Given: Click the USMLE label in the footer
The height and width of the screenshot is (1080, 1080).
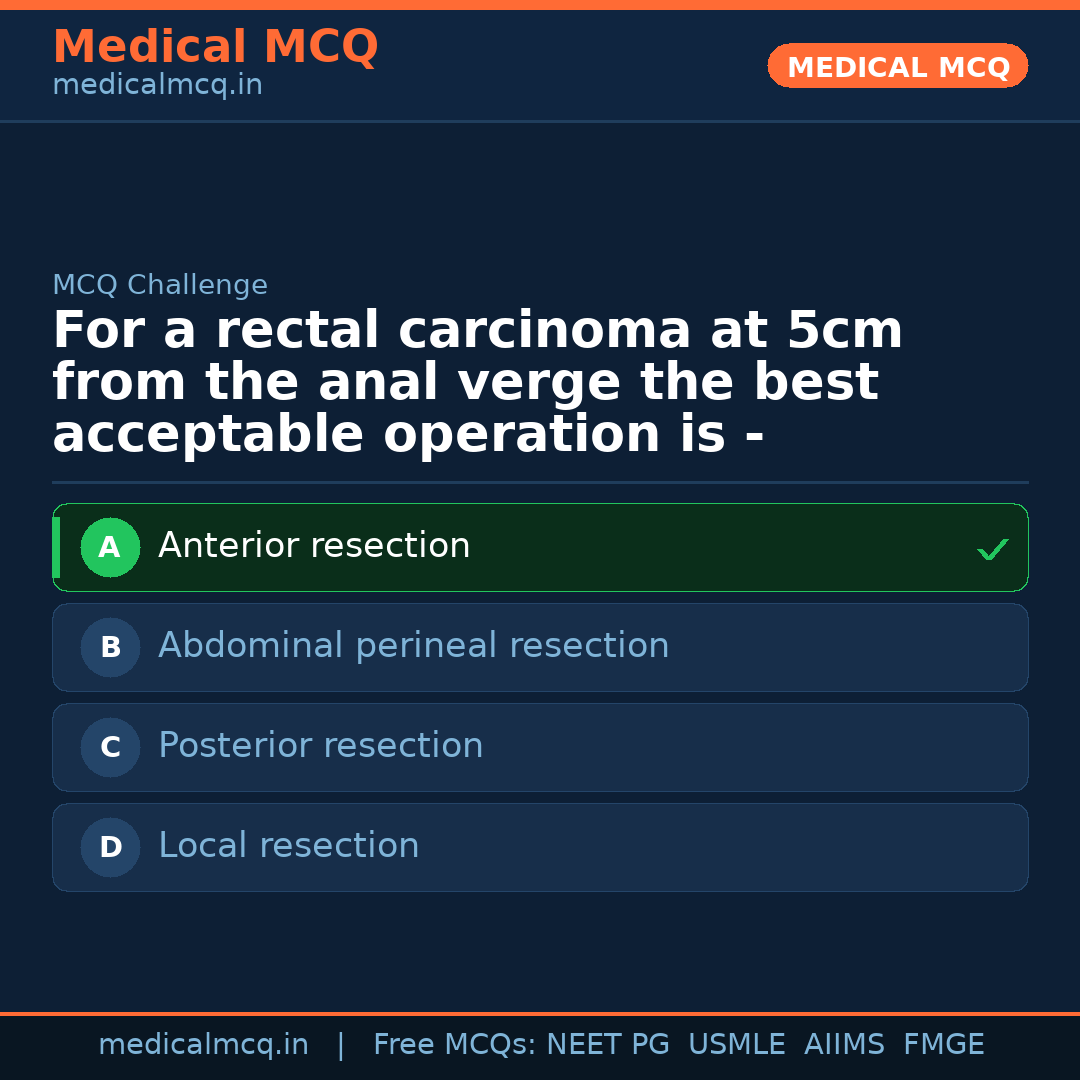Looking at the screenshot, I should [737, 1043].
